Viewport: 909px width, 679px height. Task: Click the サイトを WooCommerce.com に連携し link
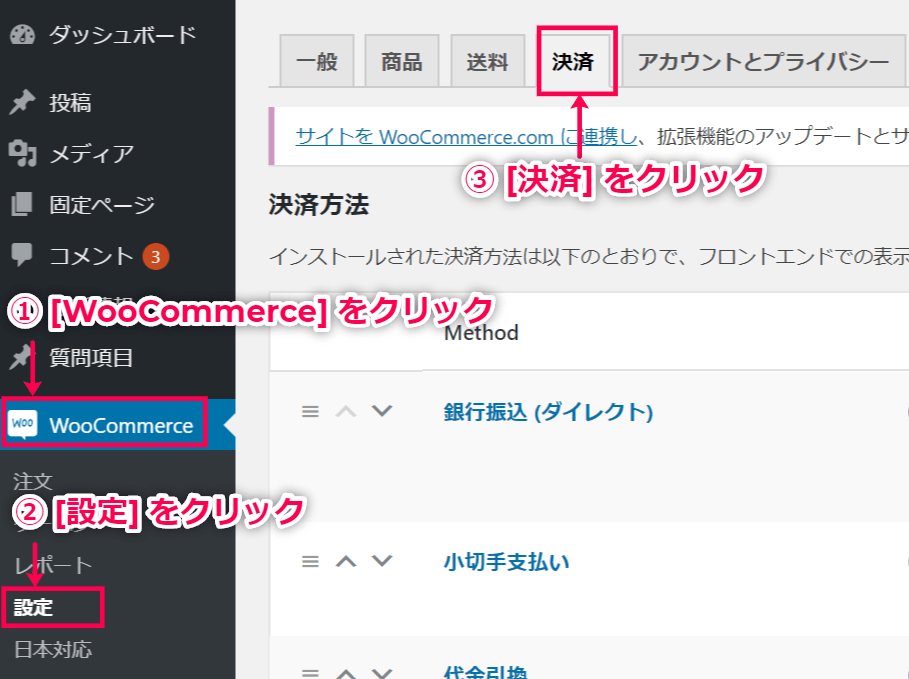(x=466, y=137)
